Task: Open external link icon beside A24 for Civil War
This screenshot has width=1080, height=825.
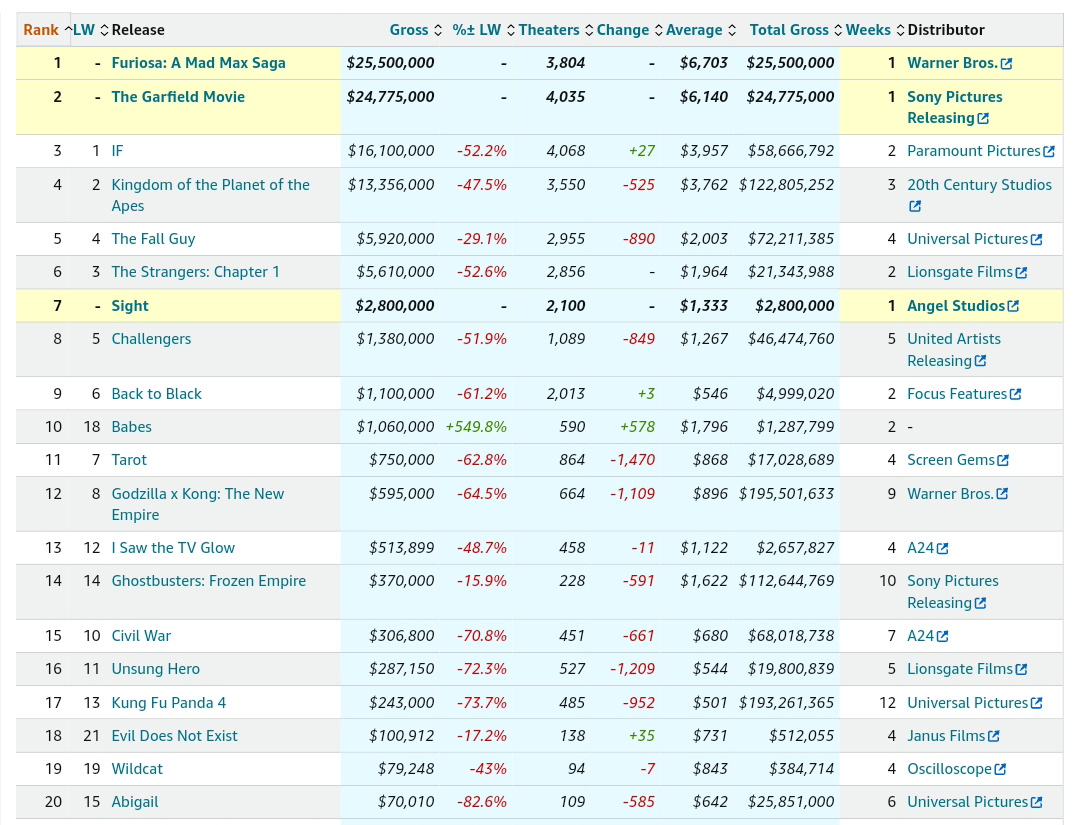Action: coord(942,636)
